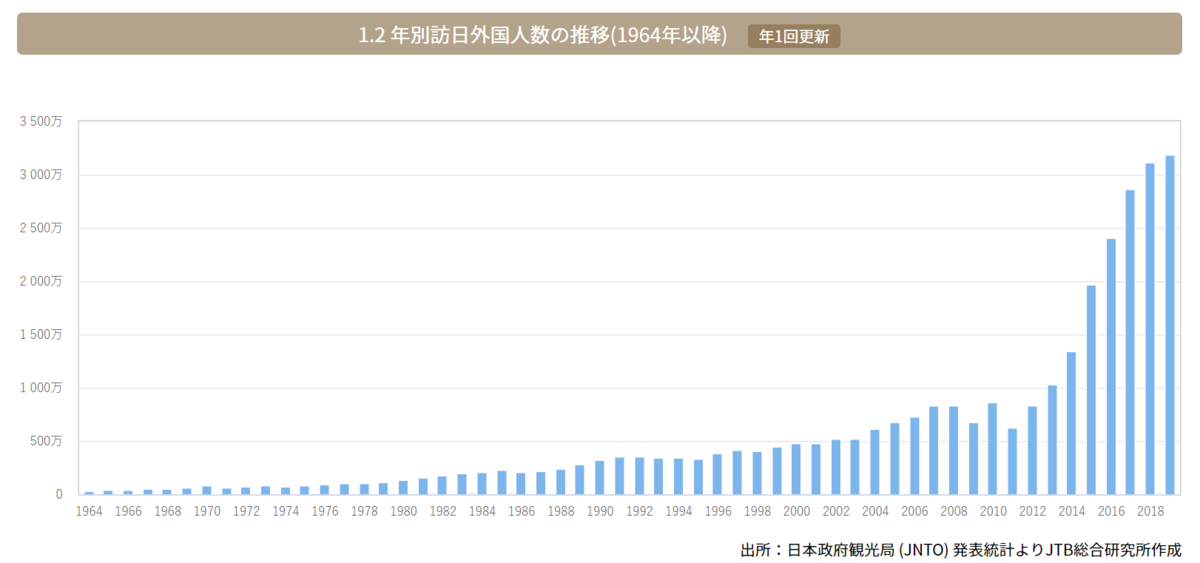Click the 1972 x-axis label
Image resolution: width=1200 pixels, height=563 pixels.
pos(246,511)
